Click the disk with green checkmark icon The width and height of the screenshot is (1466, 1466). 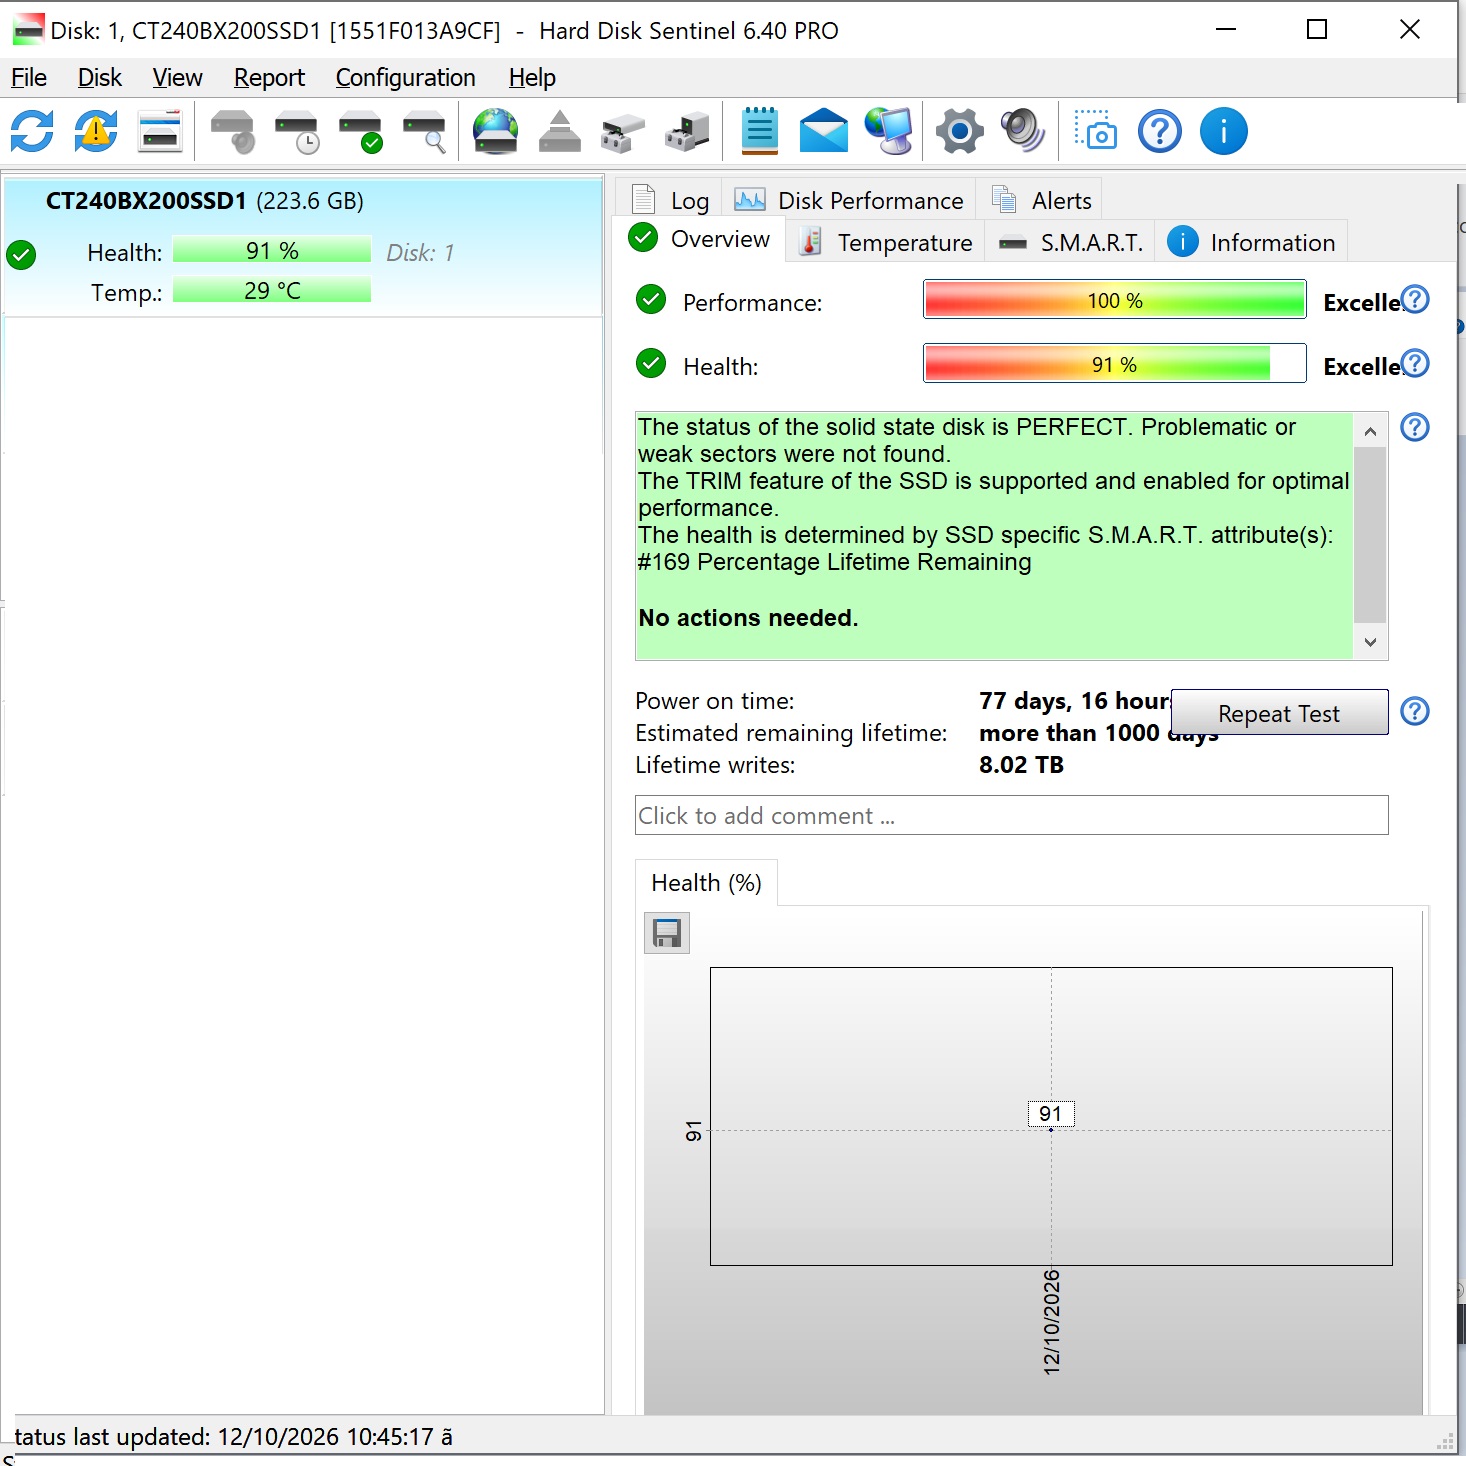(361, 131)
